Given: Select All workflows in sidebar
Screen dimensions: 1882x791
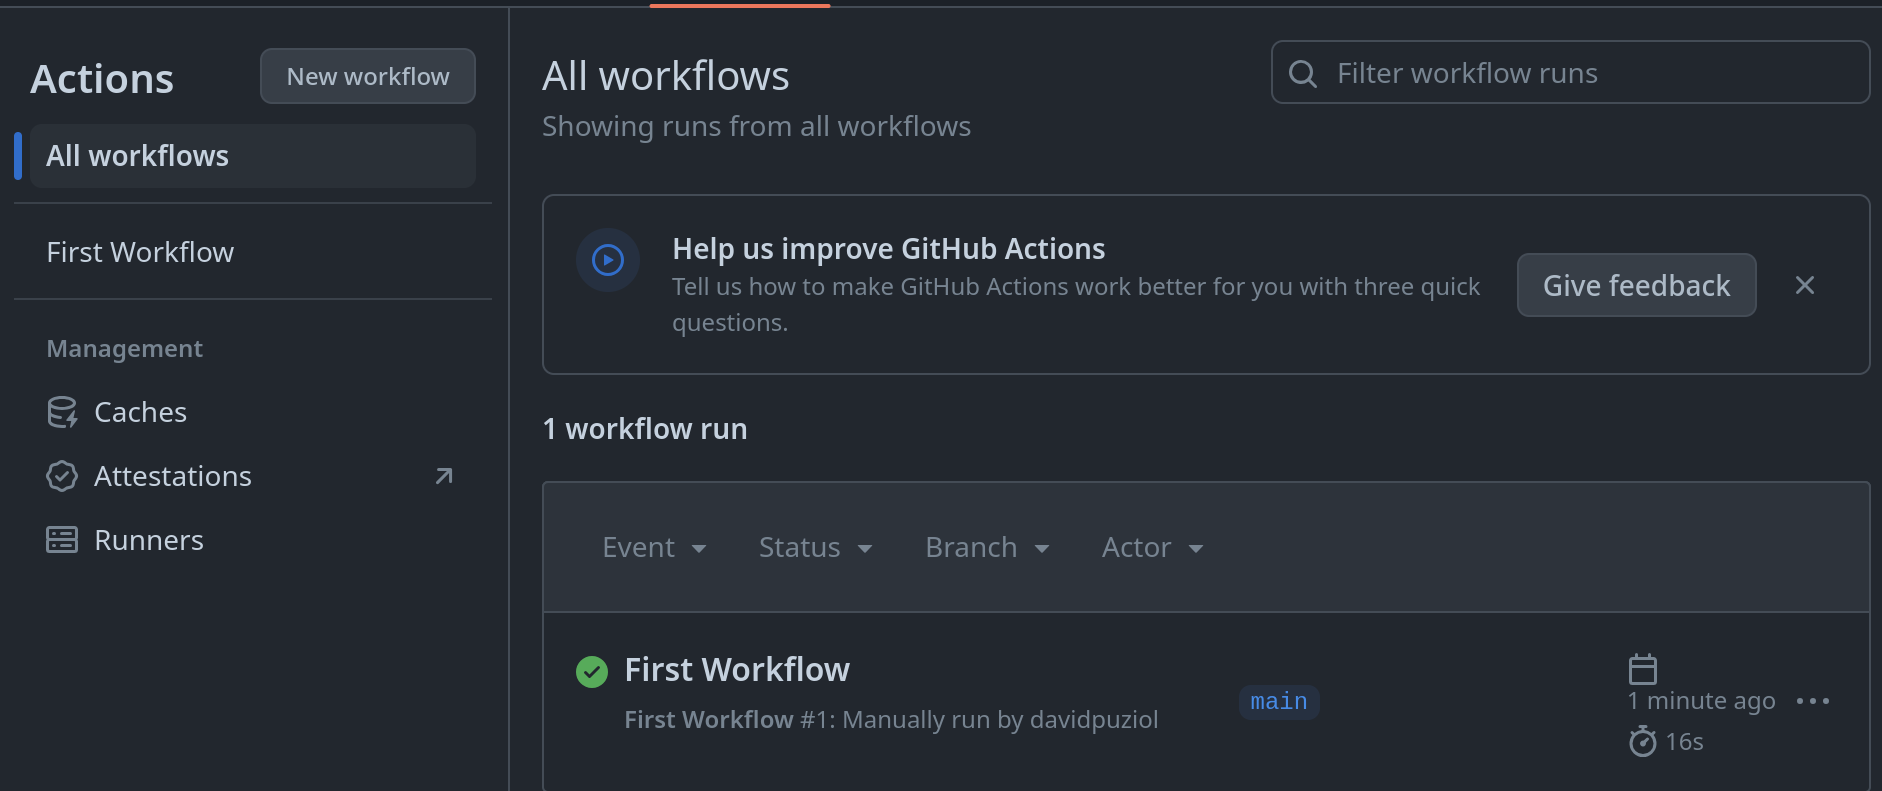Looking at the screenshot, I should click(252, 156).
